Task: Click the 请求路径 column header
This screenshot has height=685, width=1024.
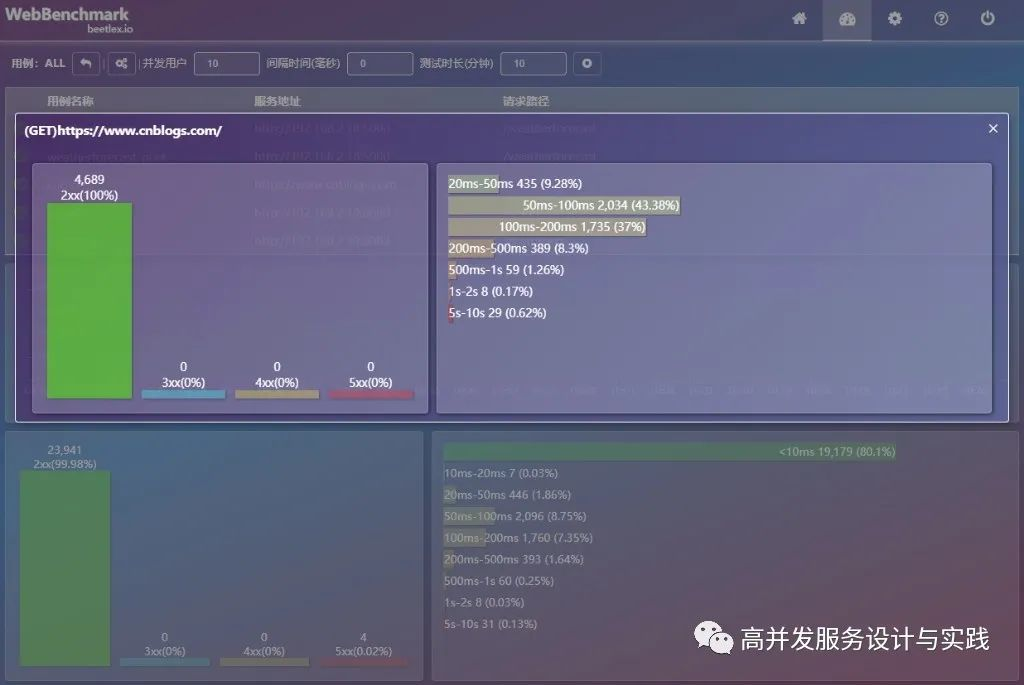Action: 526,101
